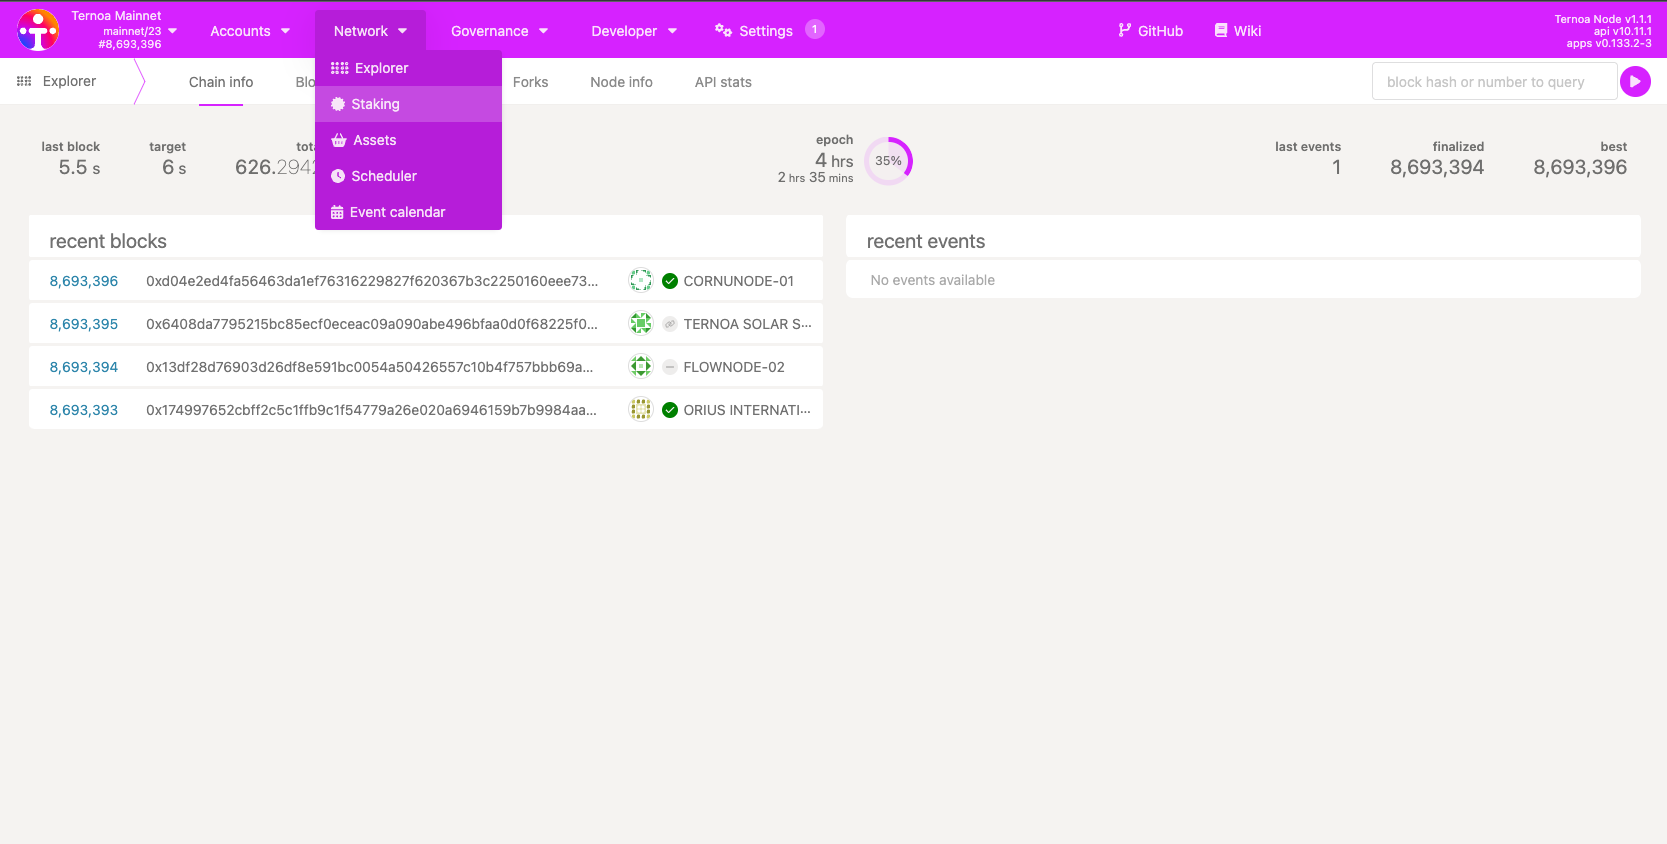Click the play button beside block query
The image size is (1667, 844).
[x=1635, y=82]
